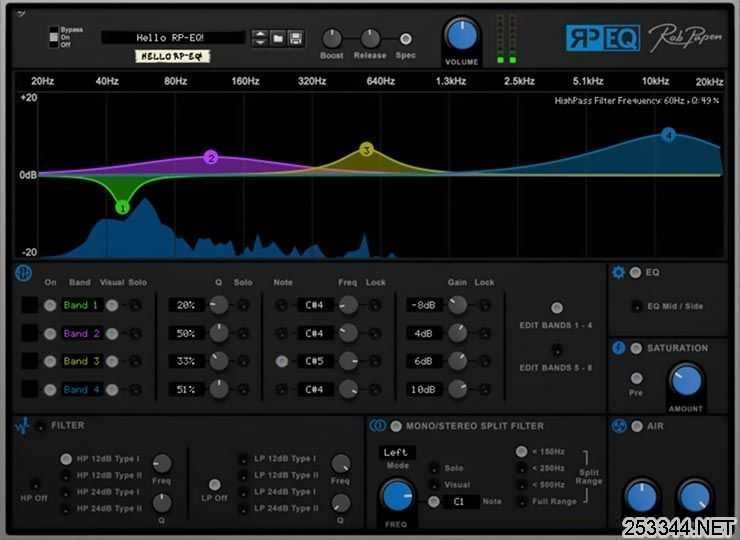
Task: Toggle the AIR power button
Action: click(x=637, y=426)
